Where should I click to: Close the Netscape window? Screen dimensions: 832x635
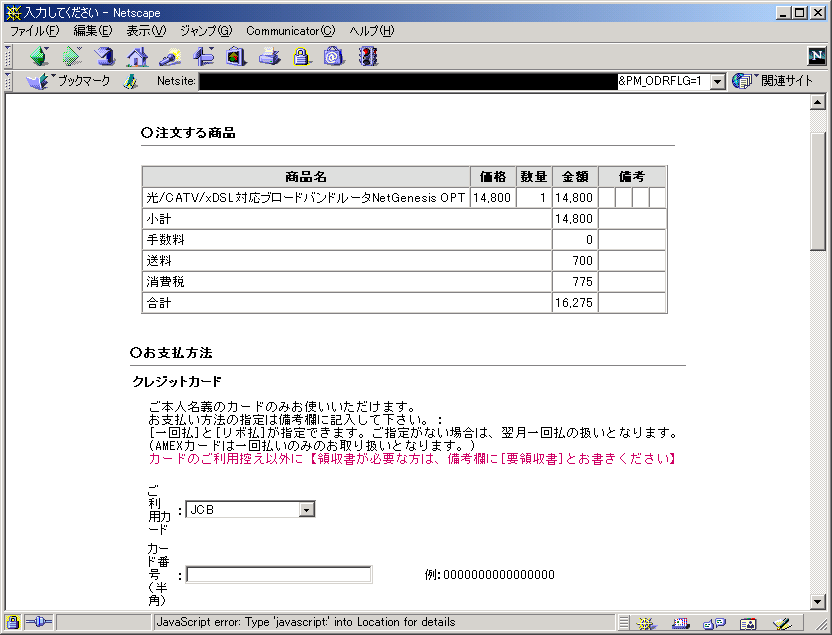pos(818,12)
